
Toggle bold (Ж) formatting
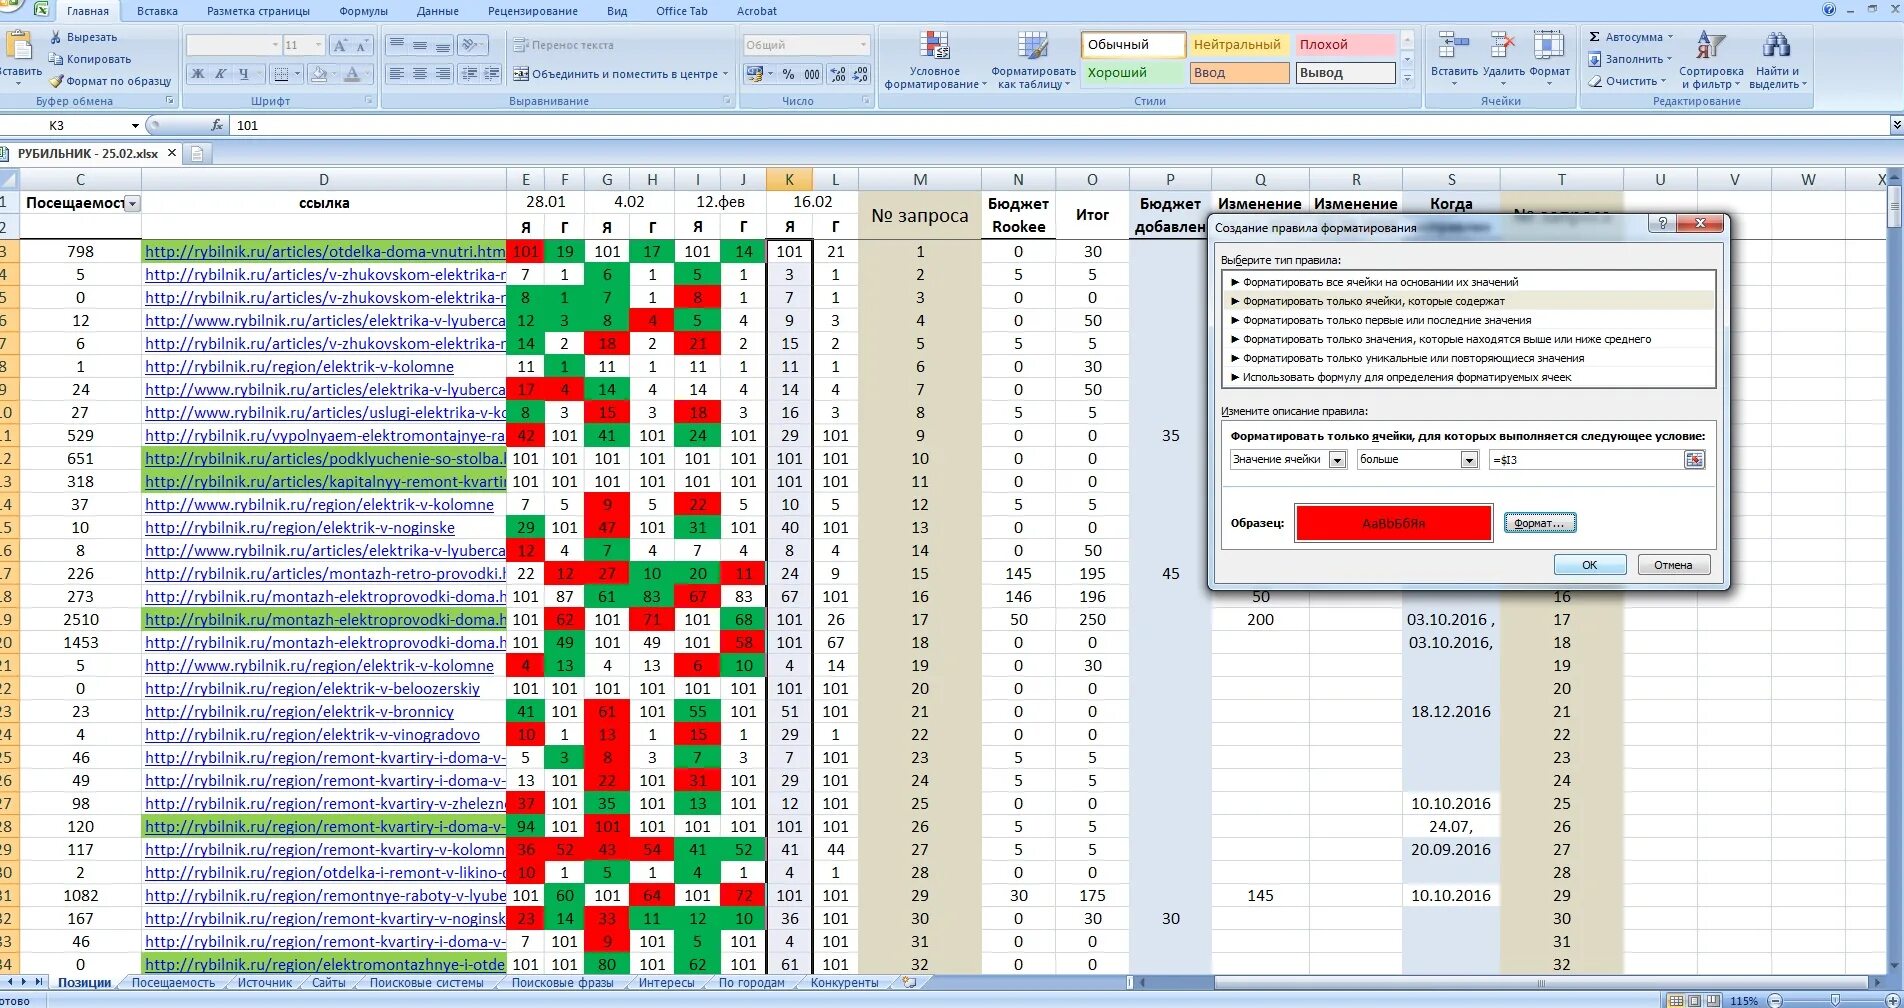[197, 74]
